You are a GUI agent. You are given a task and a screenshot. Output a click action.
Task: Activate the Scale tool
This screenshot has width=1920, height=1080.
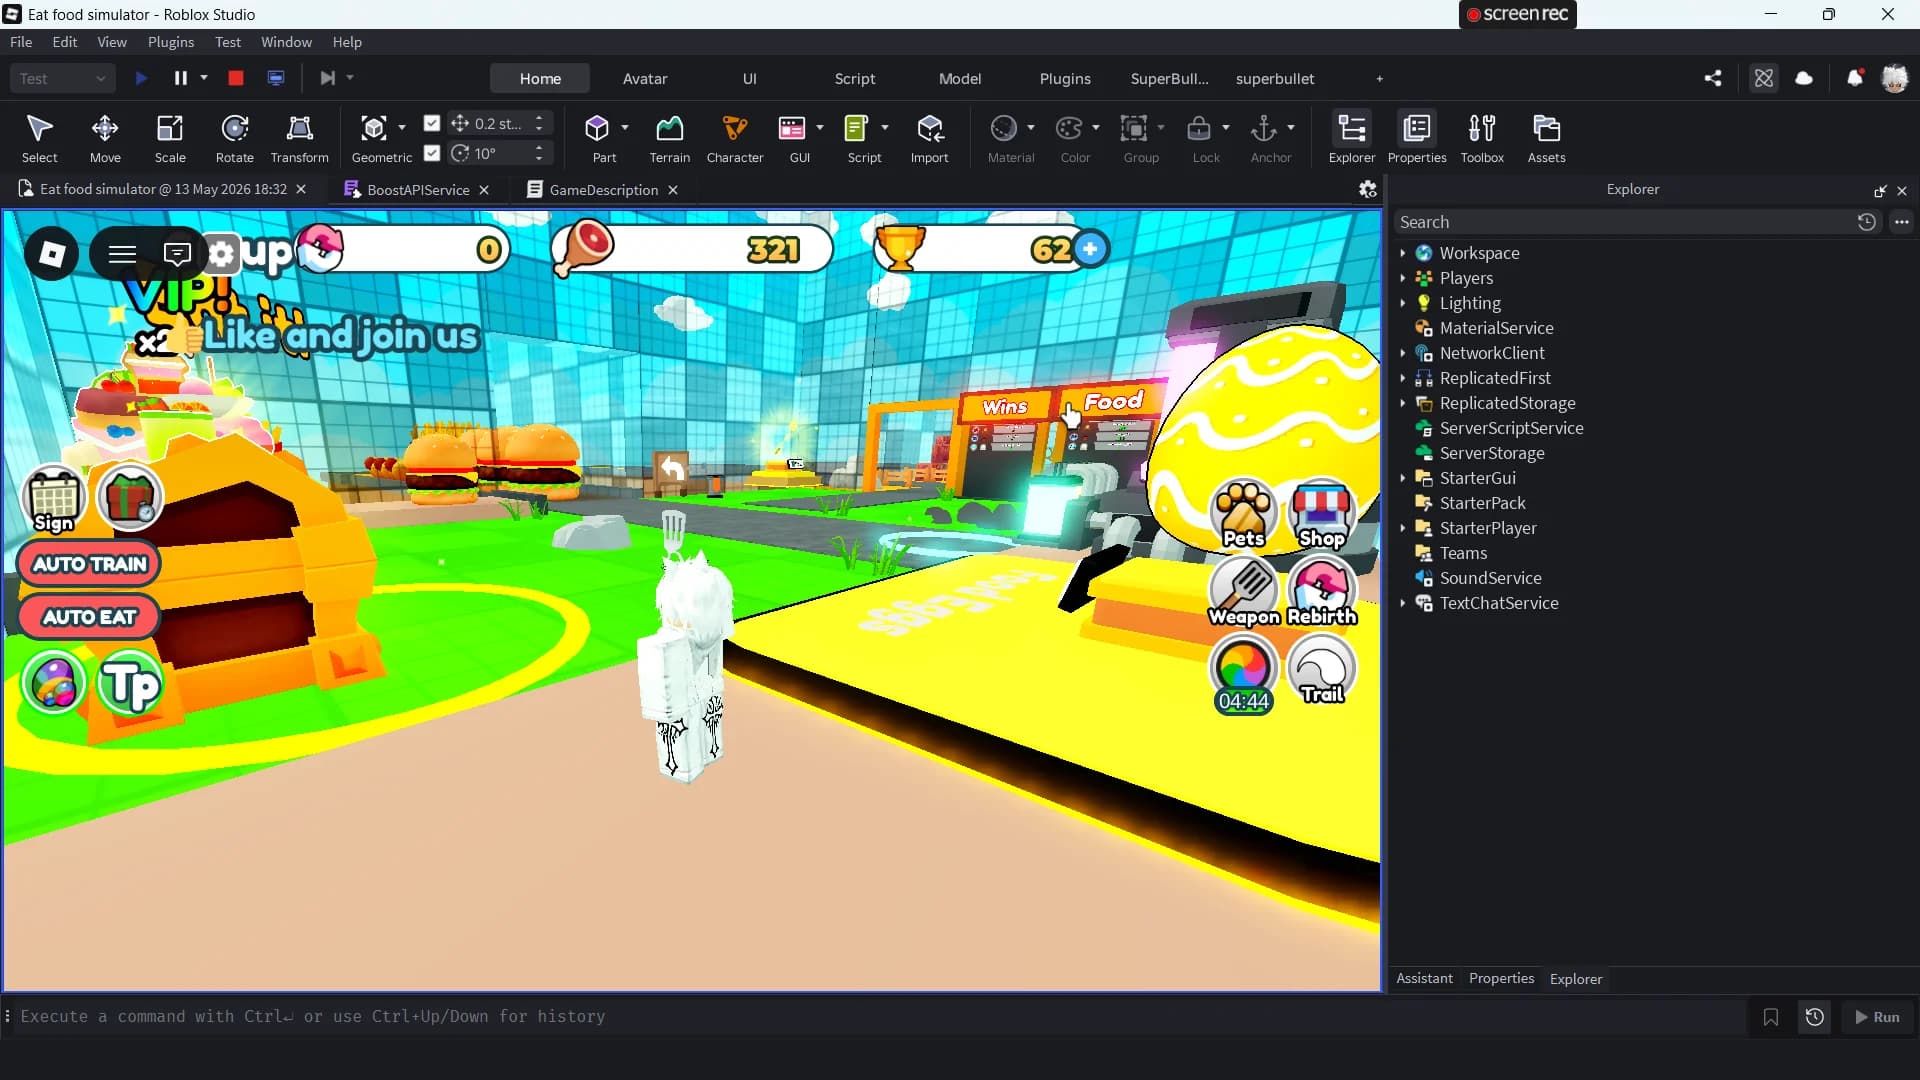click(x=170, y=137)
